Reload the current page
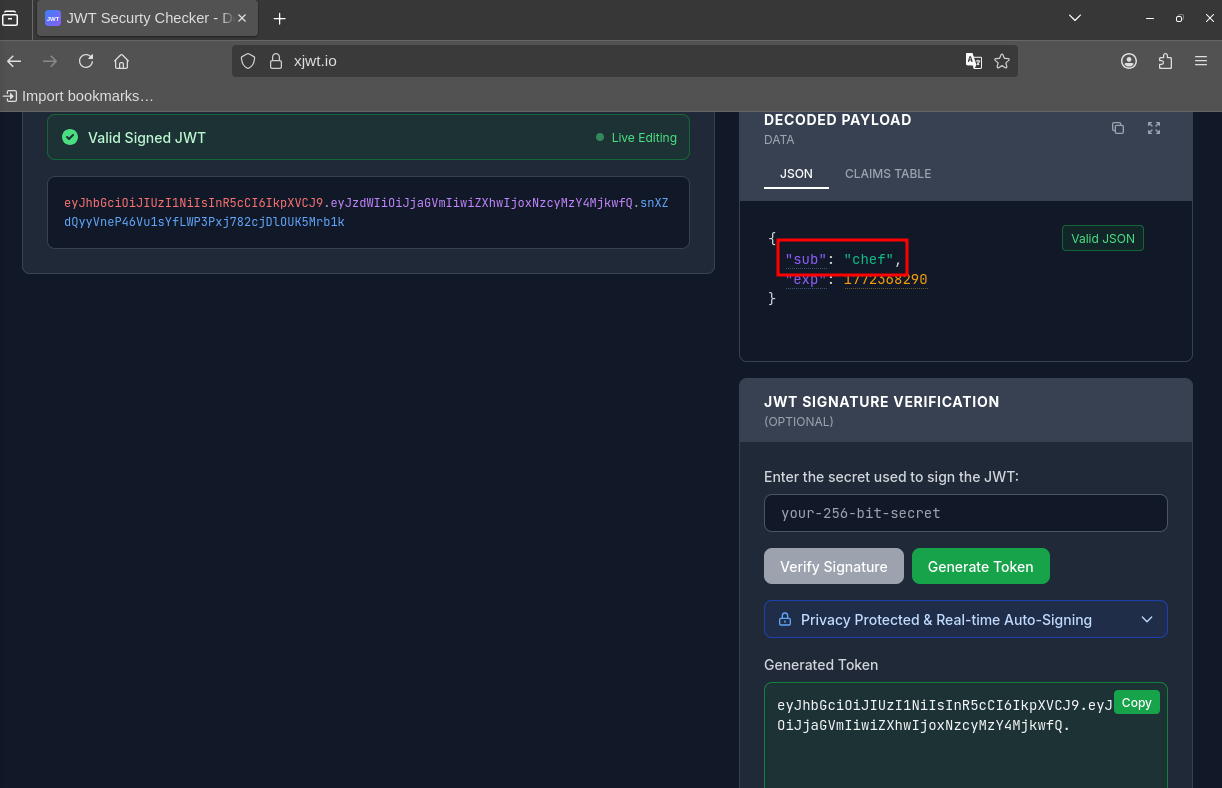Viewport: 1222px width, 788px height. 86,61
